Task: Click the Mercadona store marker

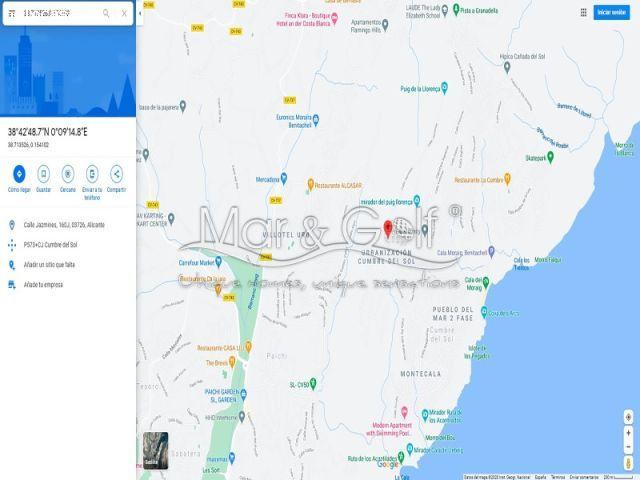Action: point(284,178)
